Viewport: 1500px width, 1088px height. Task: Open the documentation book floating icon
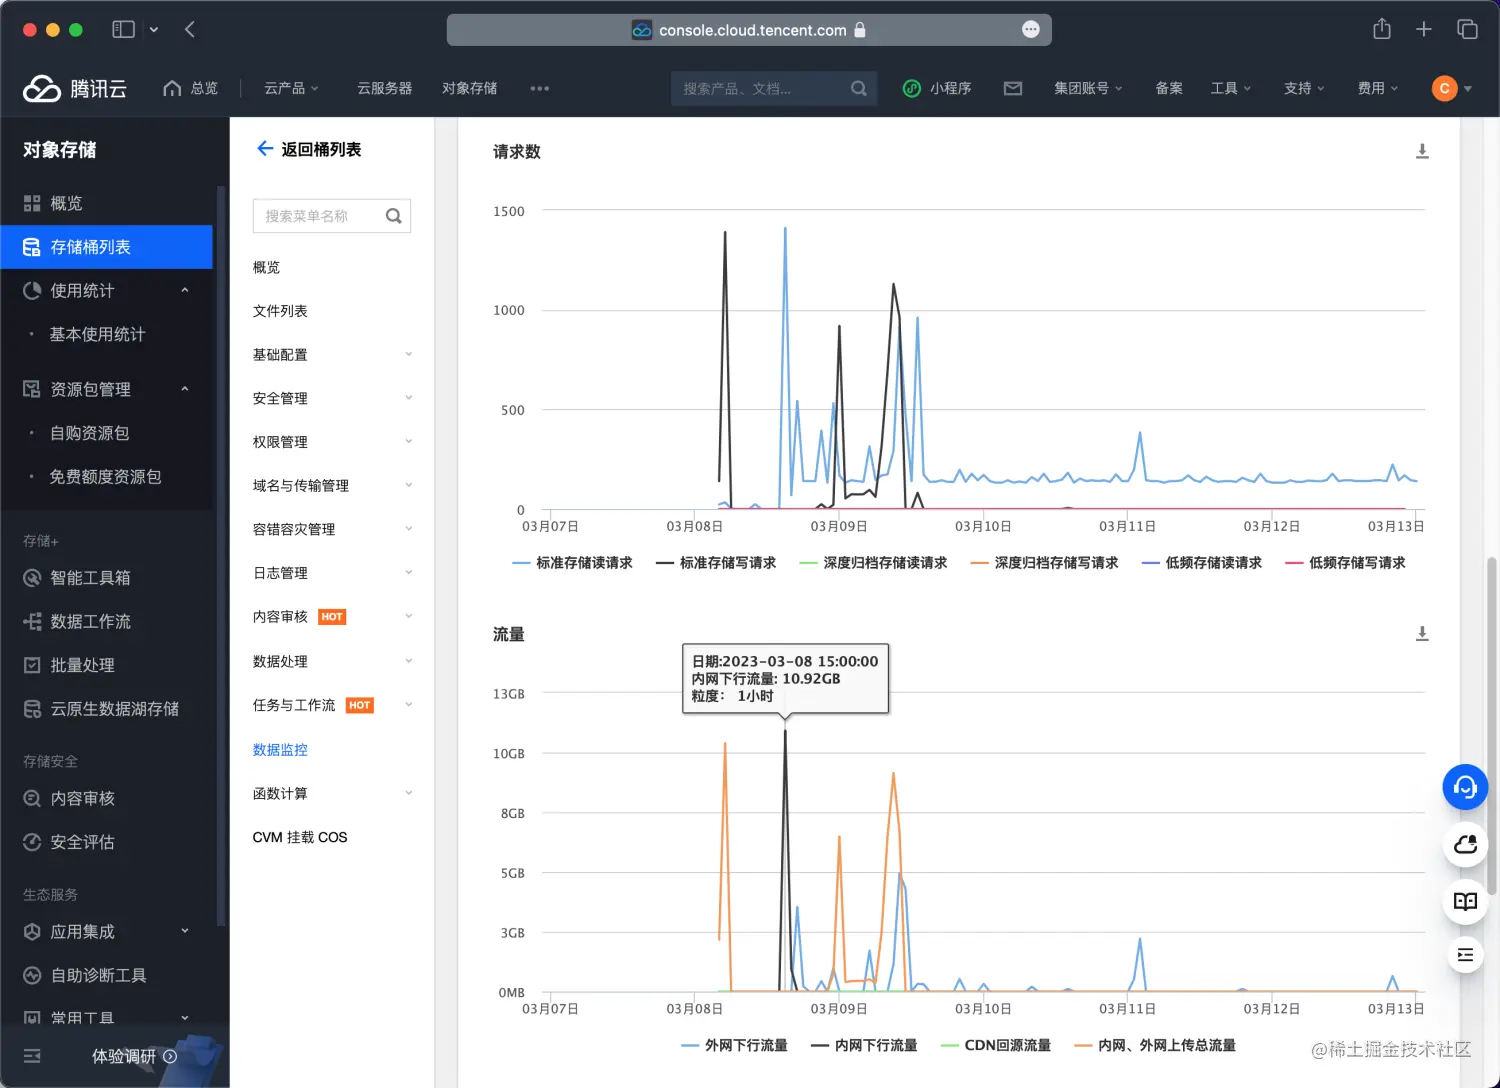coord(1465,901)
